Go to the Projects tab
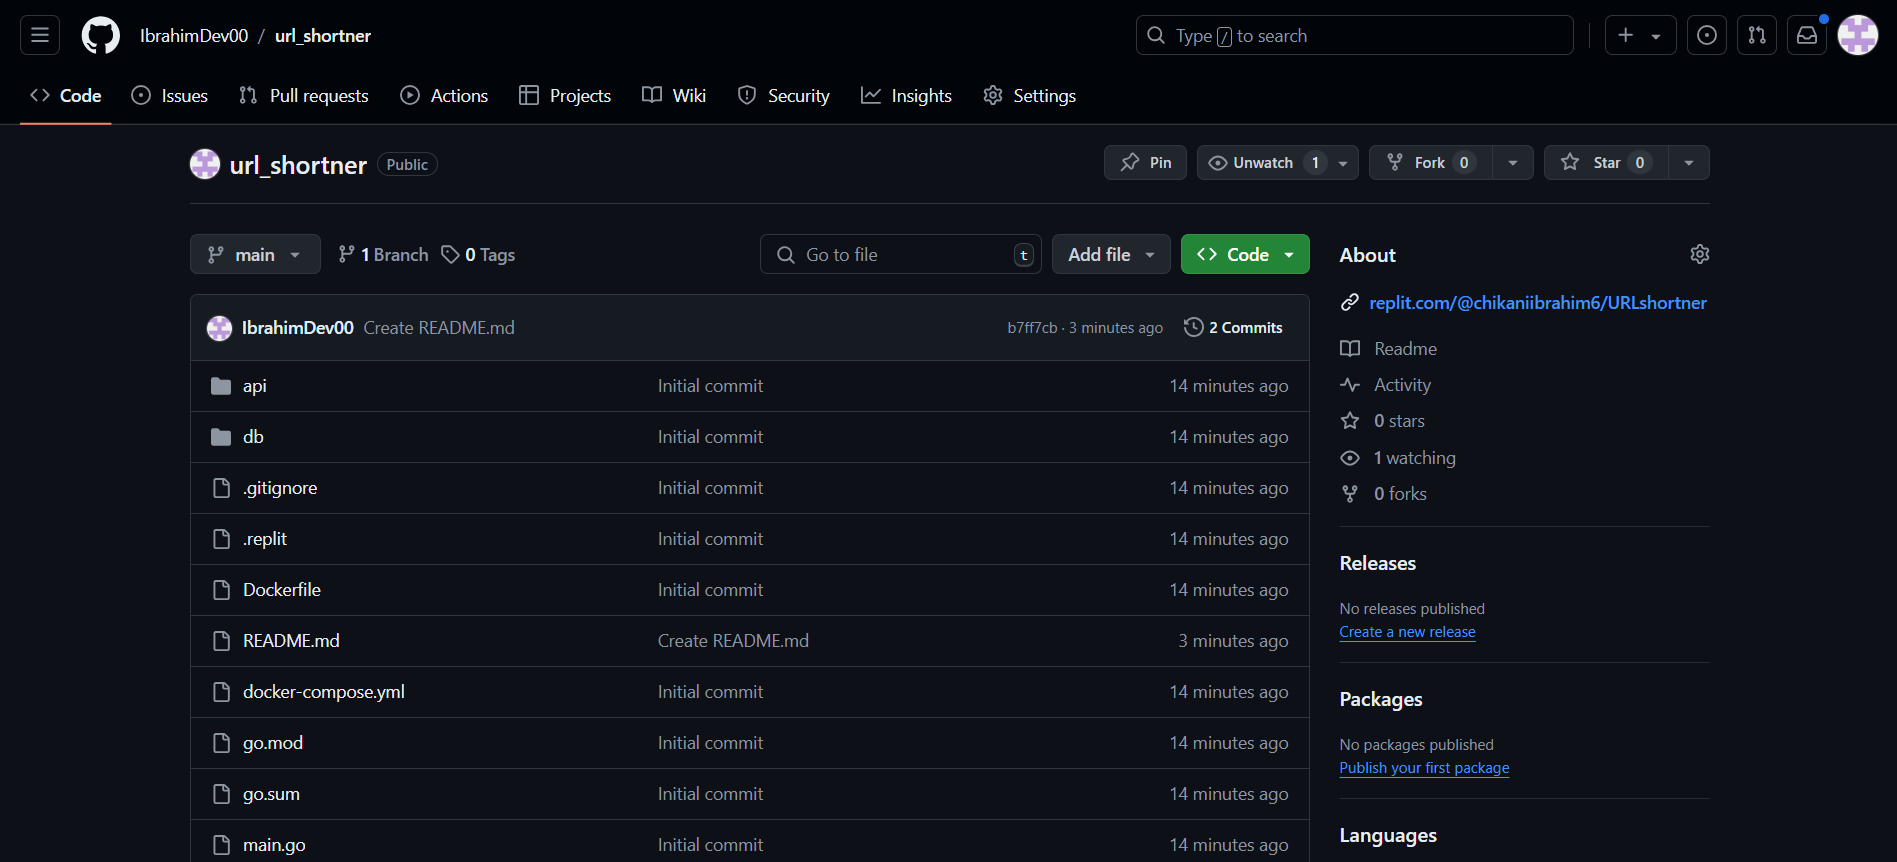This screenshot has width=1897, height=862. (565, 96)
